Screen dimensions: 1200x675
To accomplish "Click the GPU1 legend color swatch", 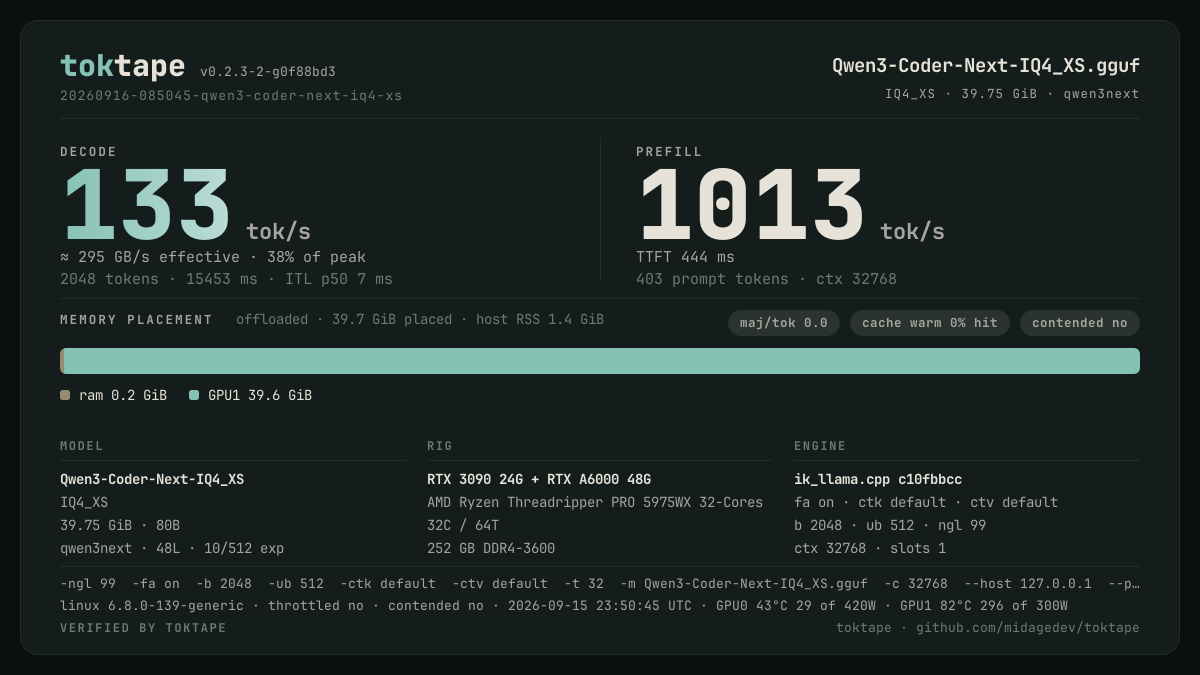I will point(194,395).
